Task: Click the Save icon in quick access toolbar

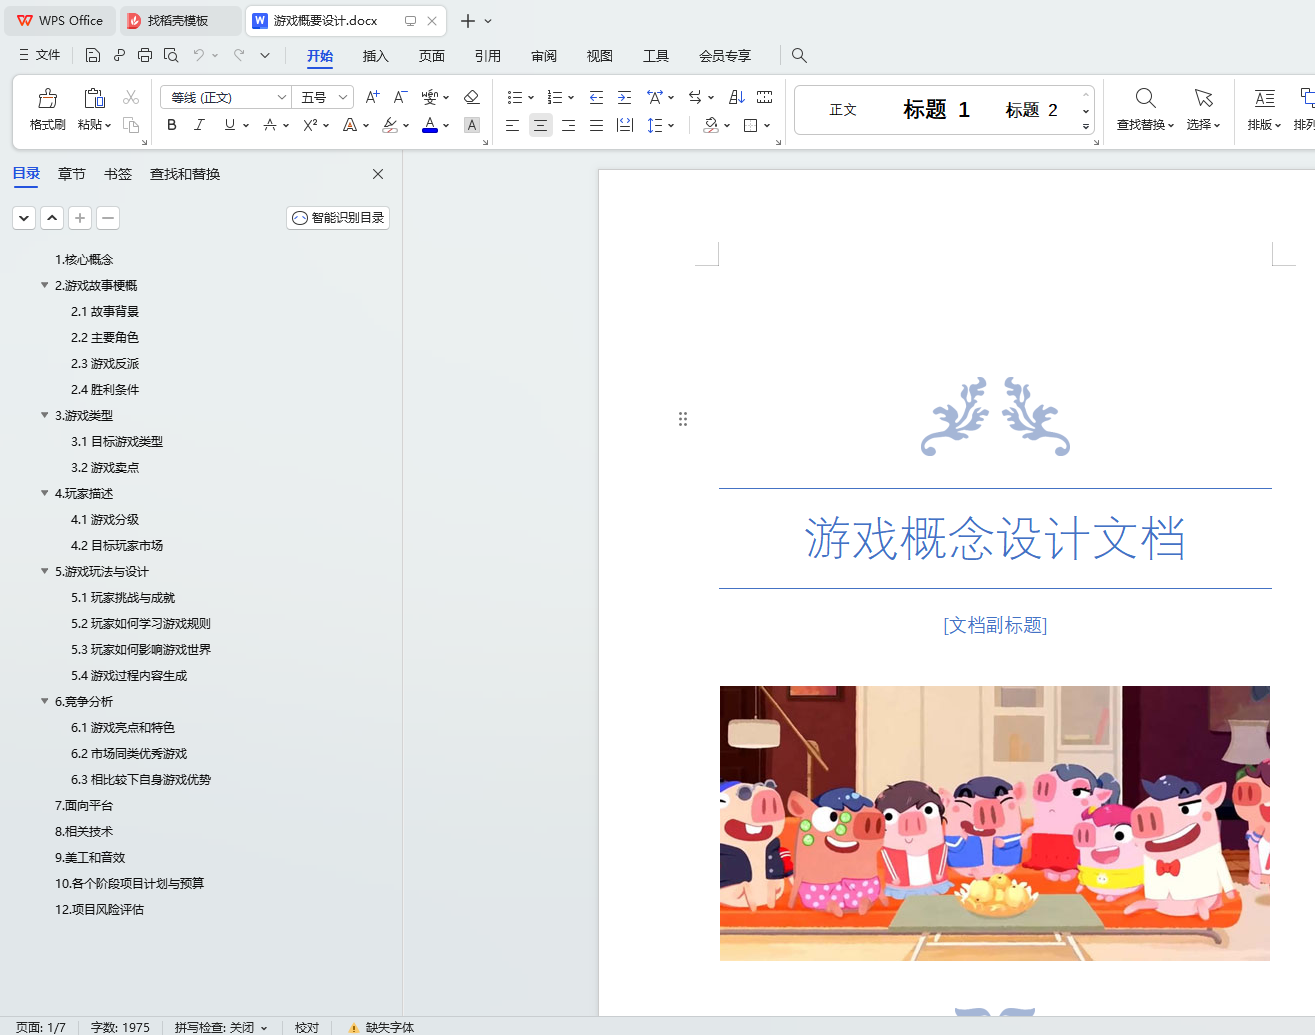Action: click(x=93, y=55)
